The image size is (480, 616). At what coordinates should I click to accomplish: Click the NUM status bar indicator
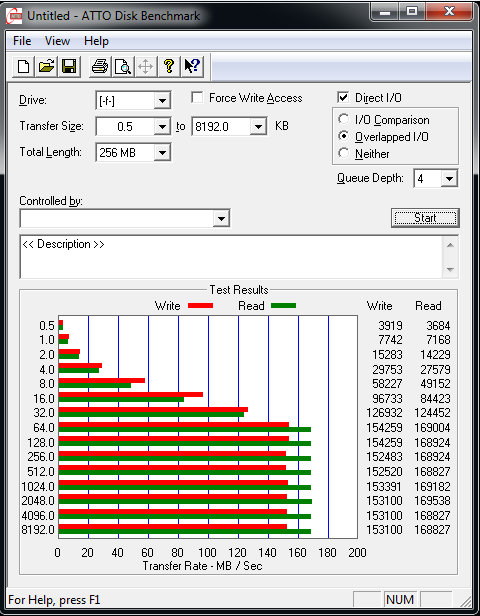click(400, 600)
